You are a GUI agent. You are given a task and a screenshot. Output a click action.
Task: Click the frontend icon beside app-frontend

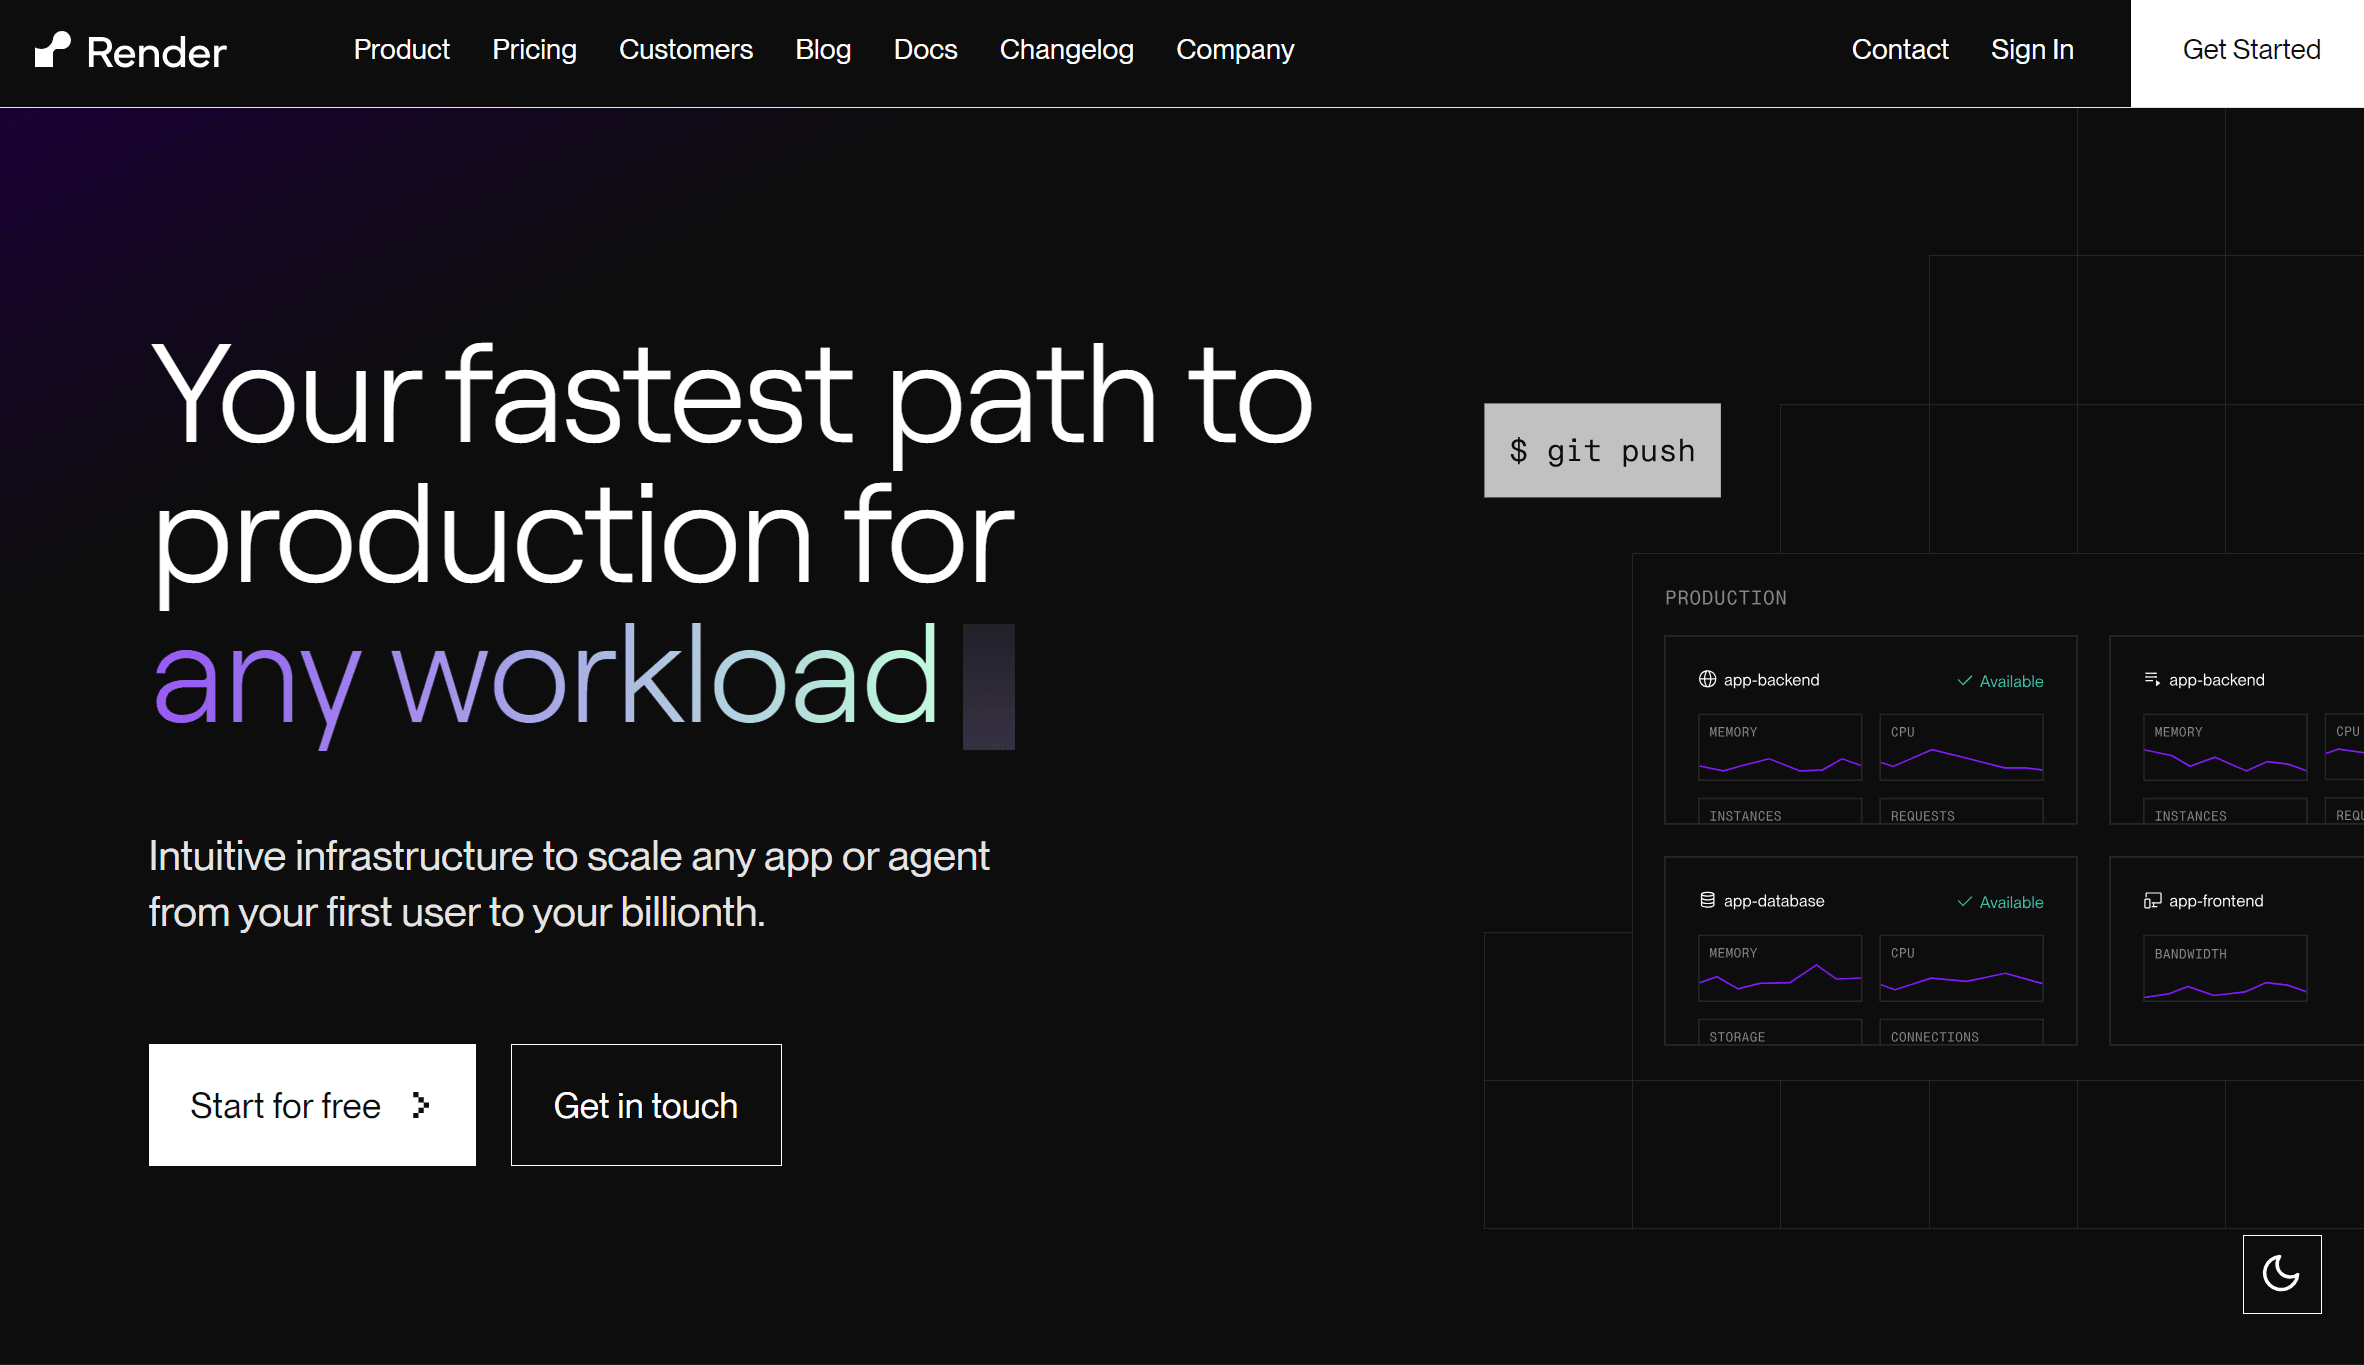[x=2152, y=901]
